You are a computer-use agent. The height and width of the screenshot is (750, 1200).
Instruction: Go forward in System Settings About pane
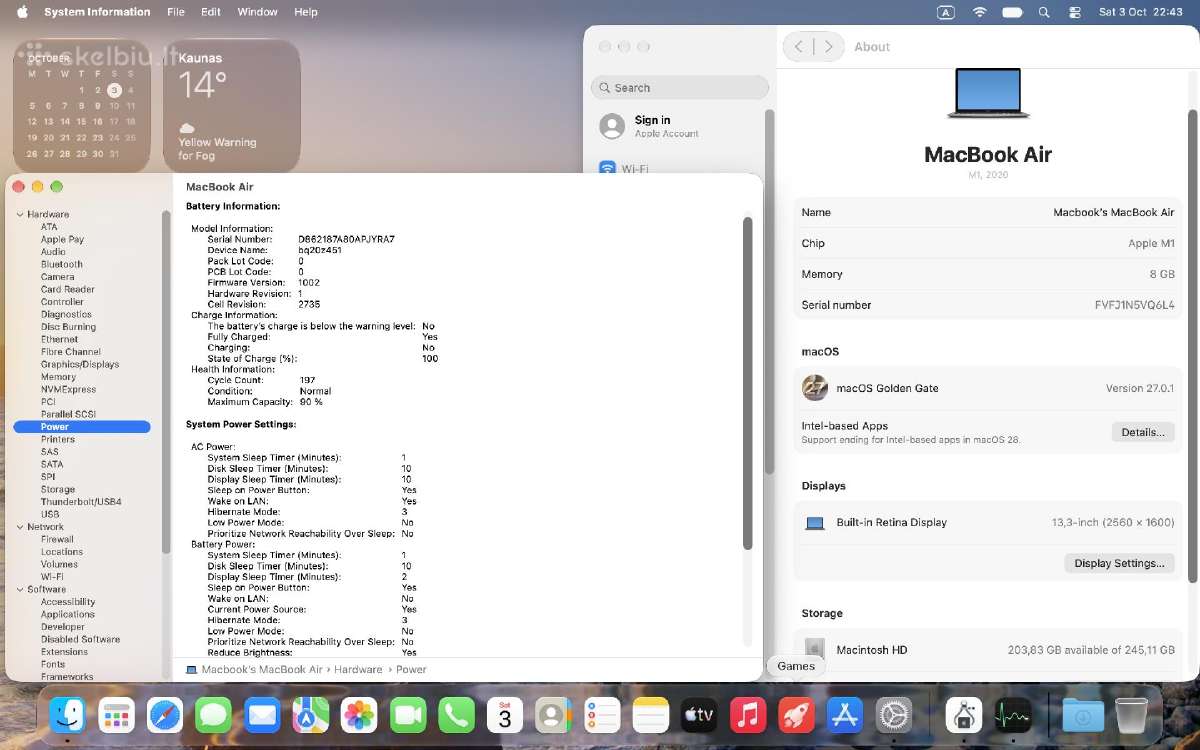tap(828, 47)
